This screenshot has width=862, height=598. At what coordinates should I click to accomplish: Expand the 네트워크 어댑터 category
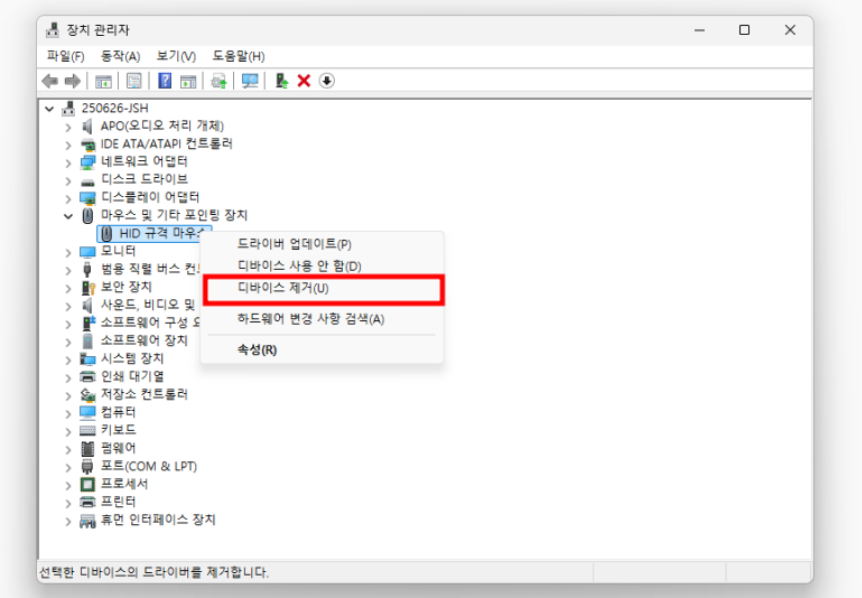coord(68,162)
